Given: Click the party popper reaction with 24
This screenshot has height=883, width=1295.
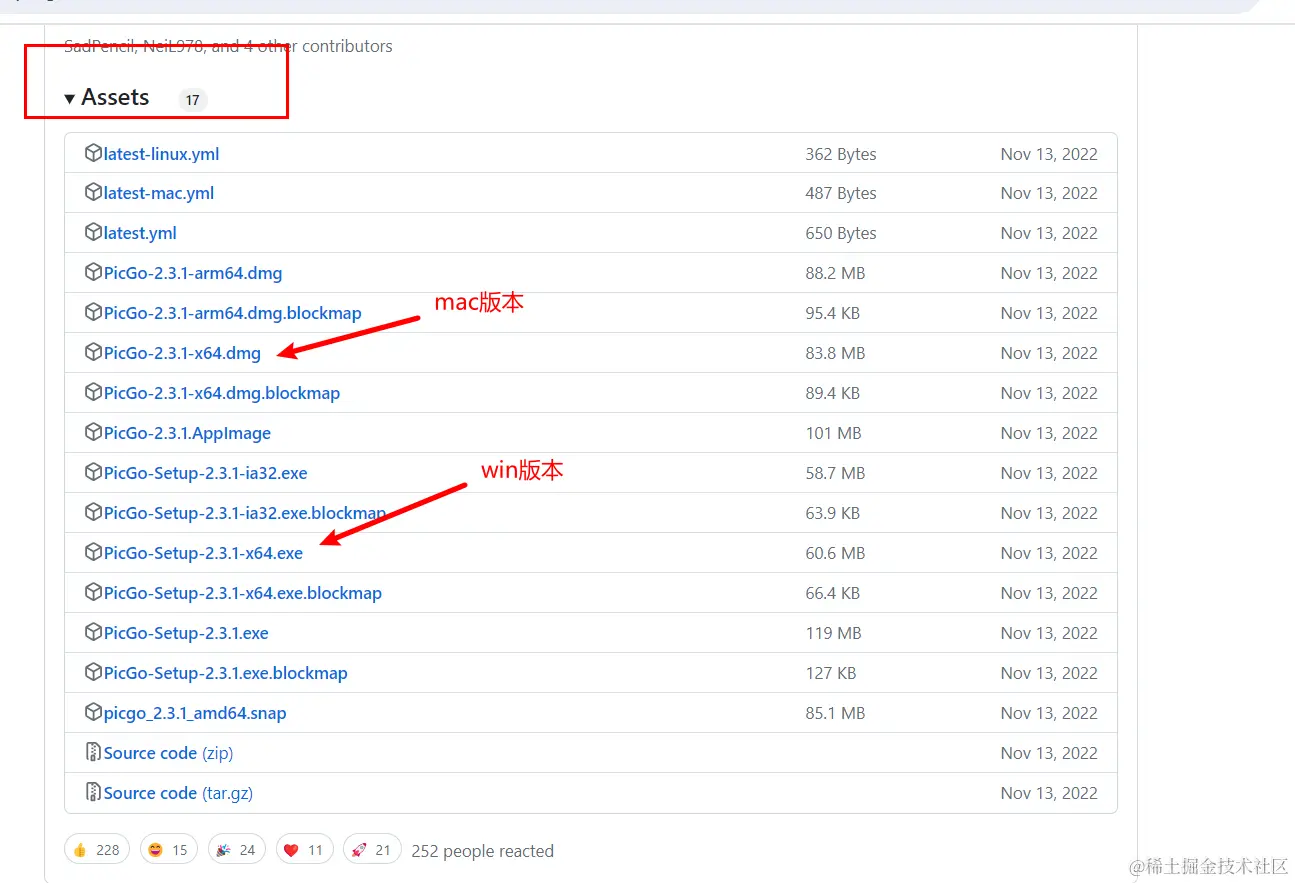Looking at the screenshot, I should (237, 850).
